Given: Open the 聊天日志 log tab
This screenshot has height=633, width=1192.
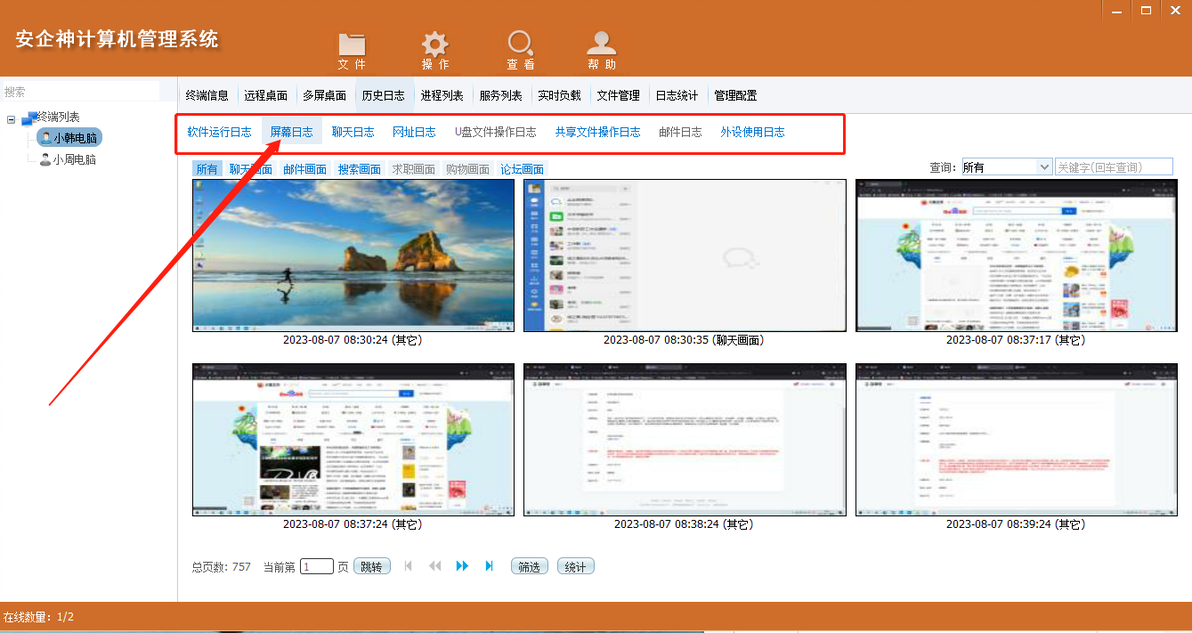Looking at the screenshot, I should [353, 131].
